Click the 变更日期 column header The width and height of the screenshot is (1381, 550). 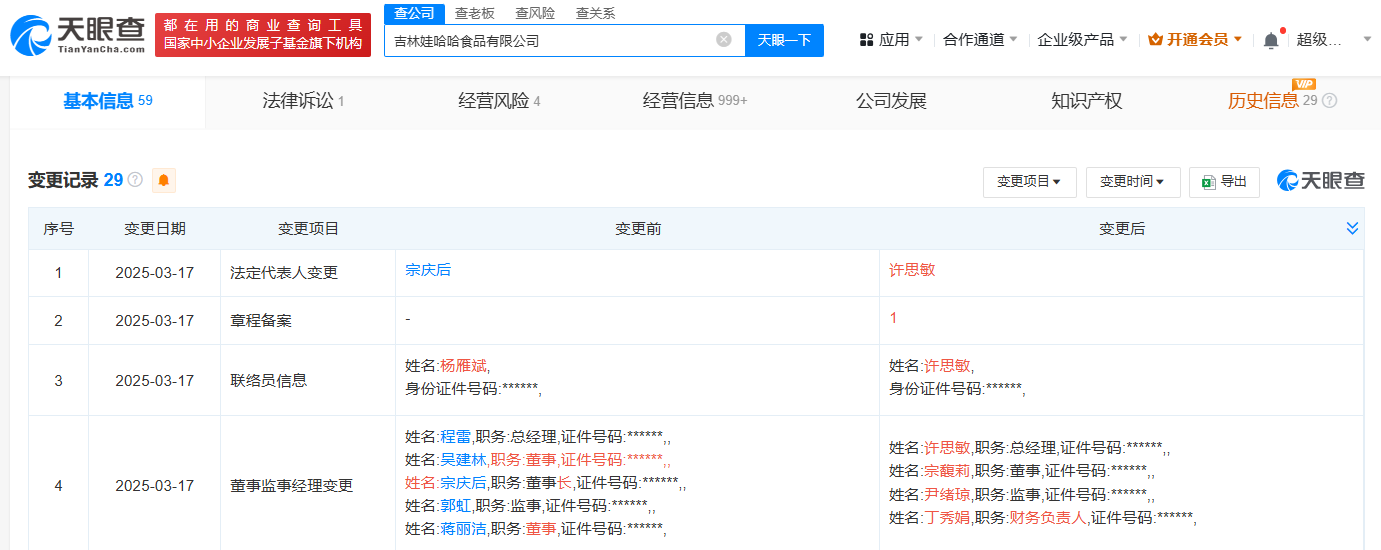point(155,229)
